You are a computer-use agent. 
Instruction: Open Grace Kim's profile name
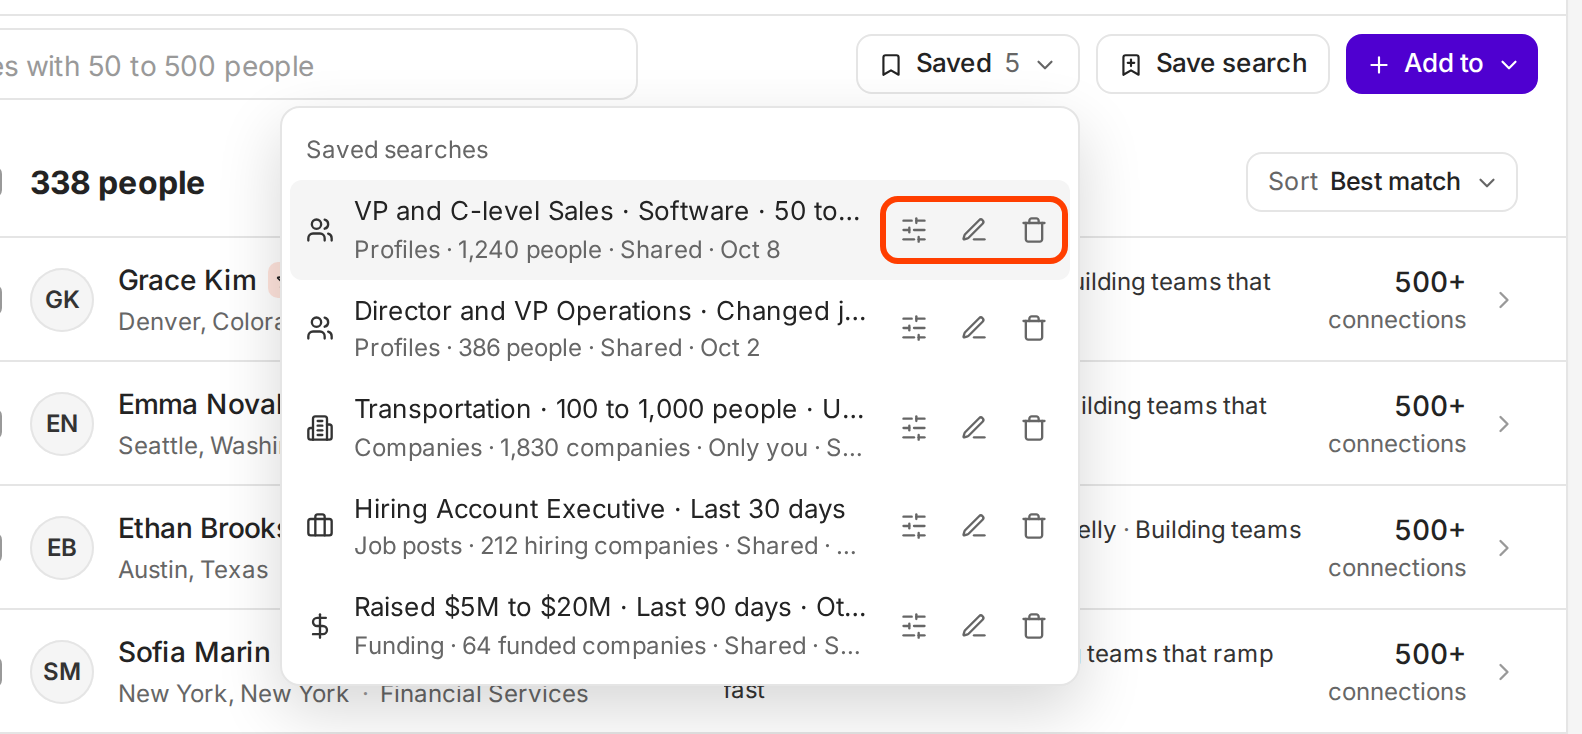tap(187, 280)
